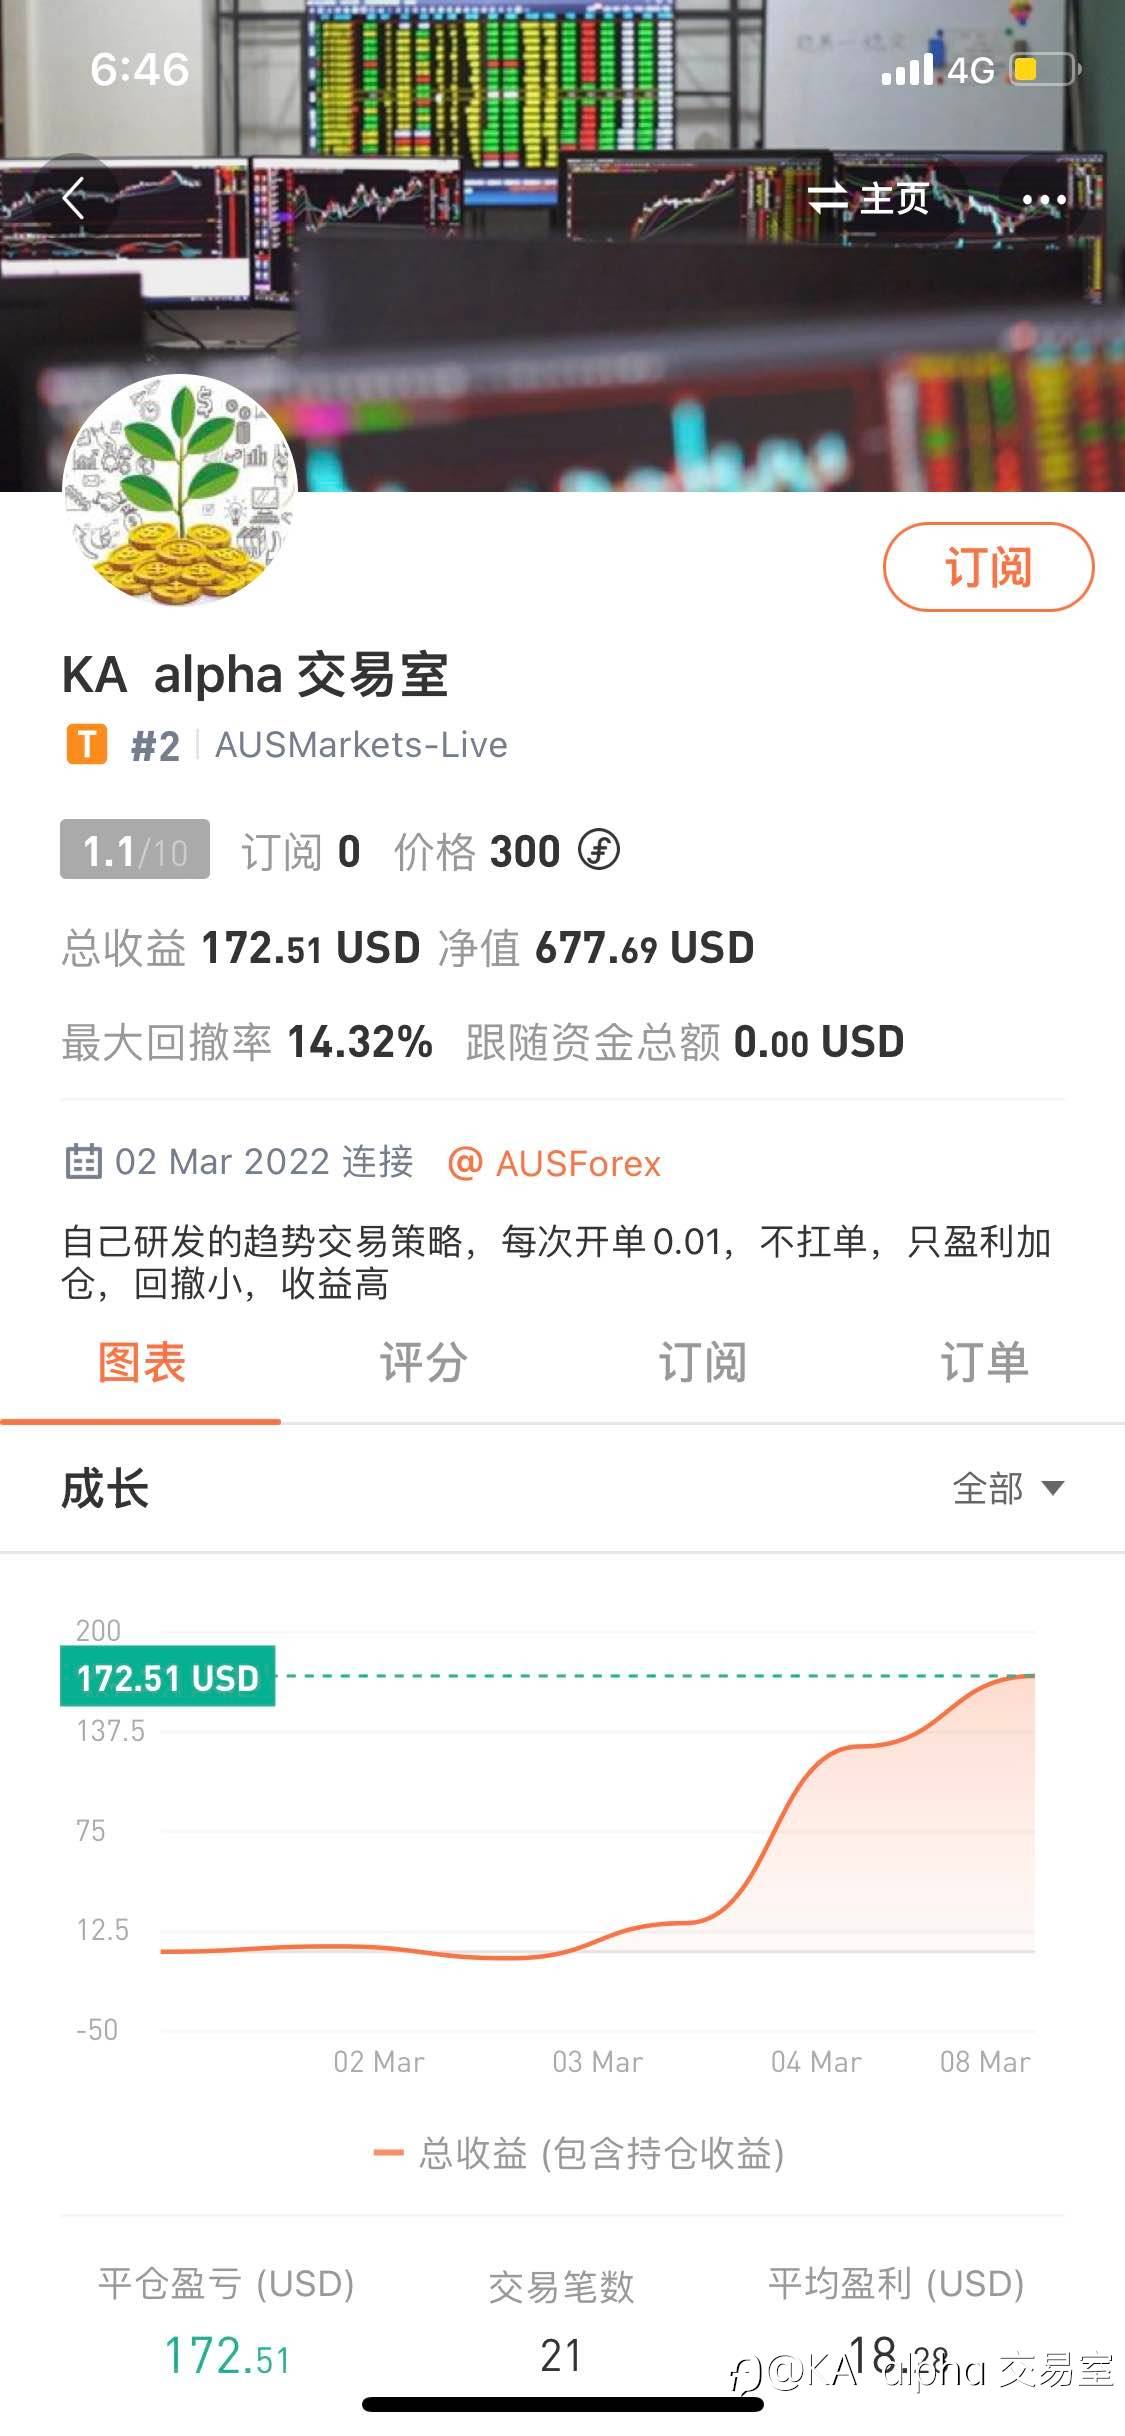Tap the 04 Mar date on the chart axis
1125x2436 pixels.
coord(815,2062)
